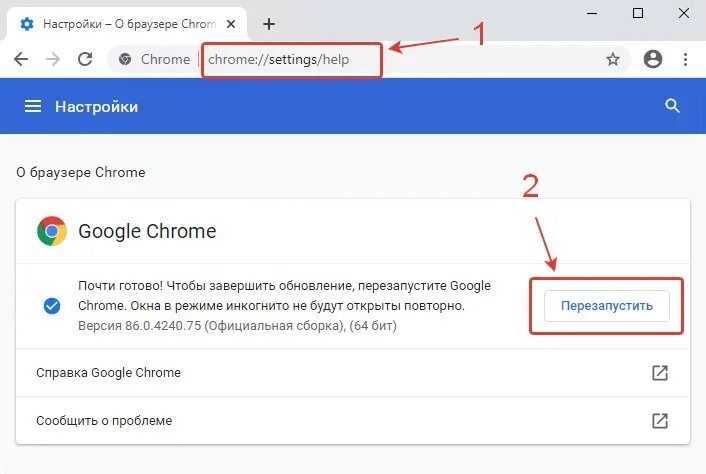The height and width of the screenshot is (474, 706).
Task: Open Chrome's three-dot menu
Action: tap(685, 59)
